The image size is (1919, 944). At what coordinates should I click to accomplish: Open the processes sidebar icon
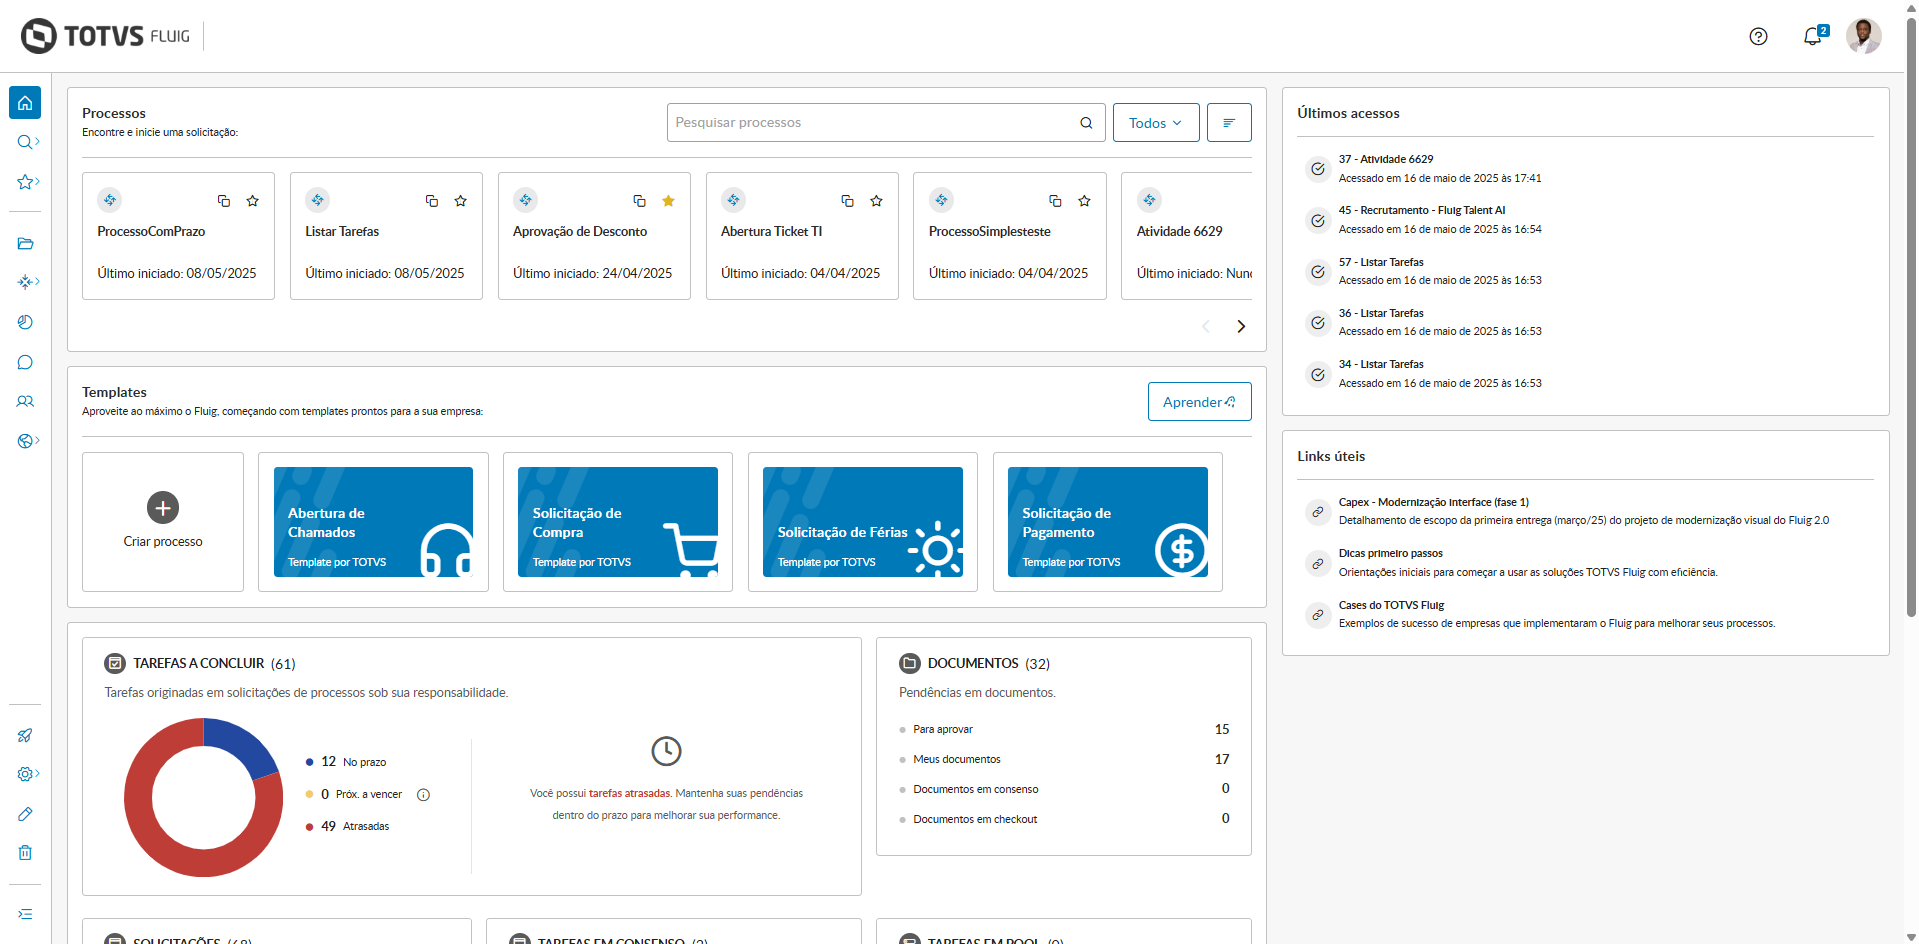pyautogui.click(x=28, y=282)
